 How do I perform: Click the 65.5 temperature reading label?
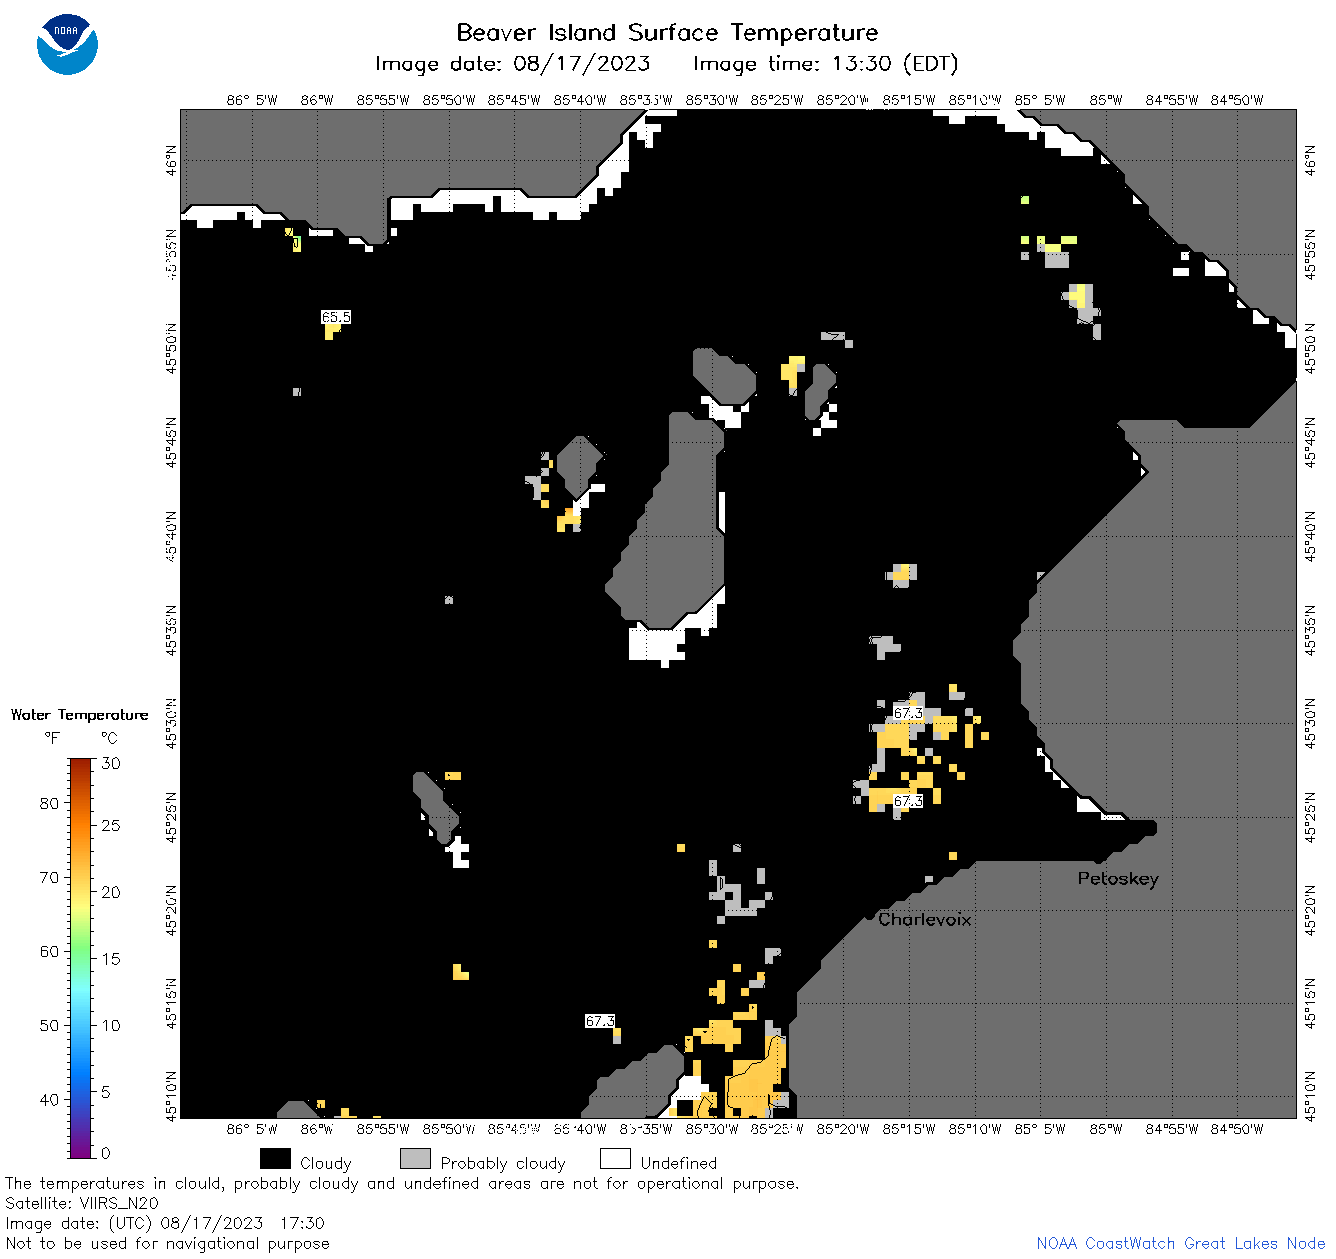click(336, 317)
